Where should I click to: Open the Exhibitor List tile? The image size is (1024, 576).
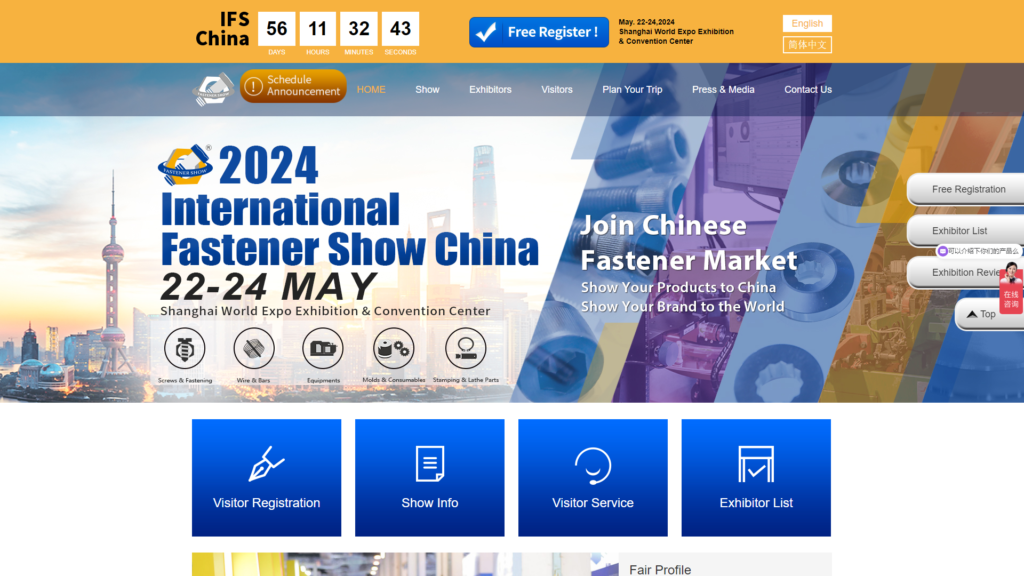coord(756,477)
